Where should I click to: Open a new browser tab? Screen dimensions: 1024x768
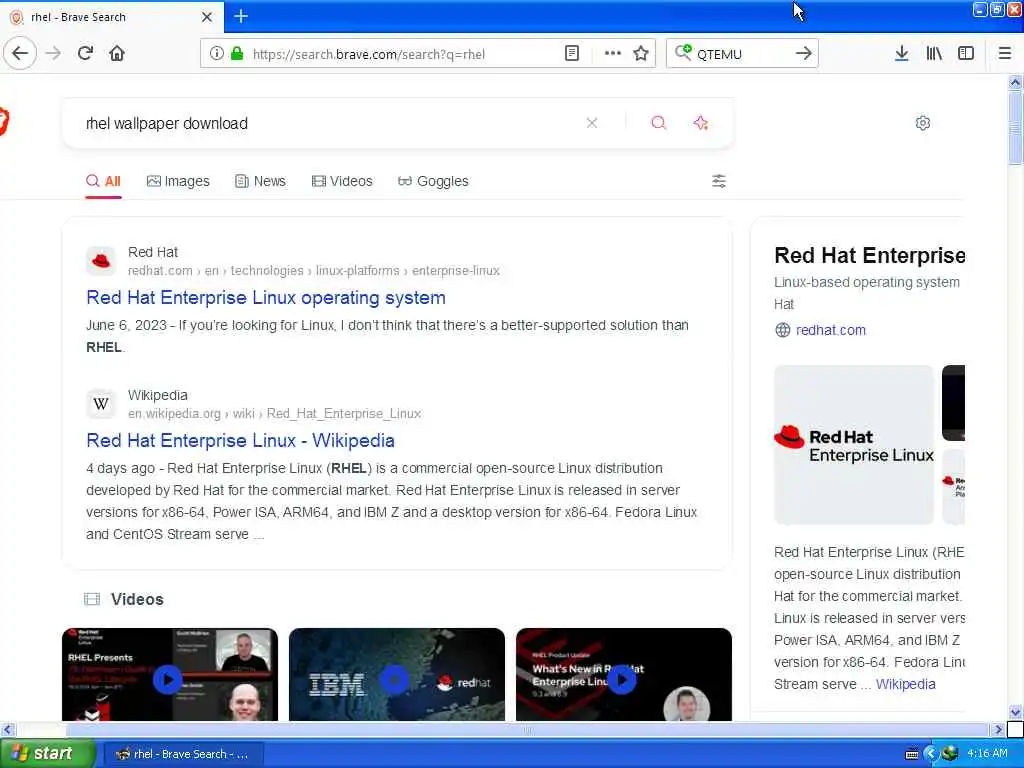click(241, 16)
